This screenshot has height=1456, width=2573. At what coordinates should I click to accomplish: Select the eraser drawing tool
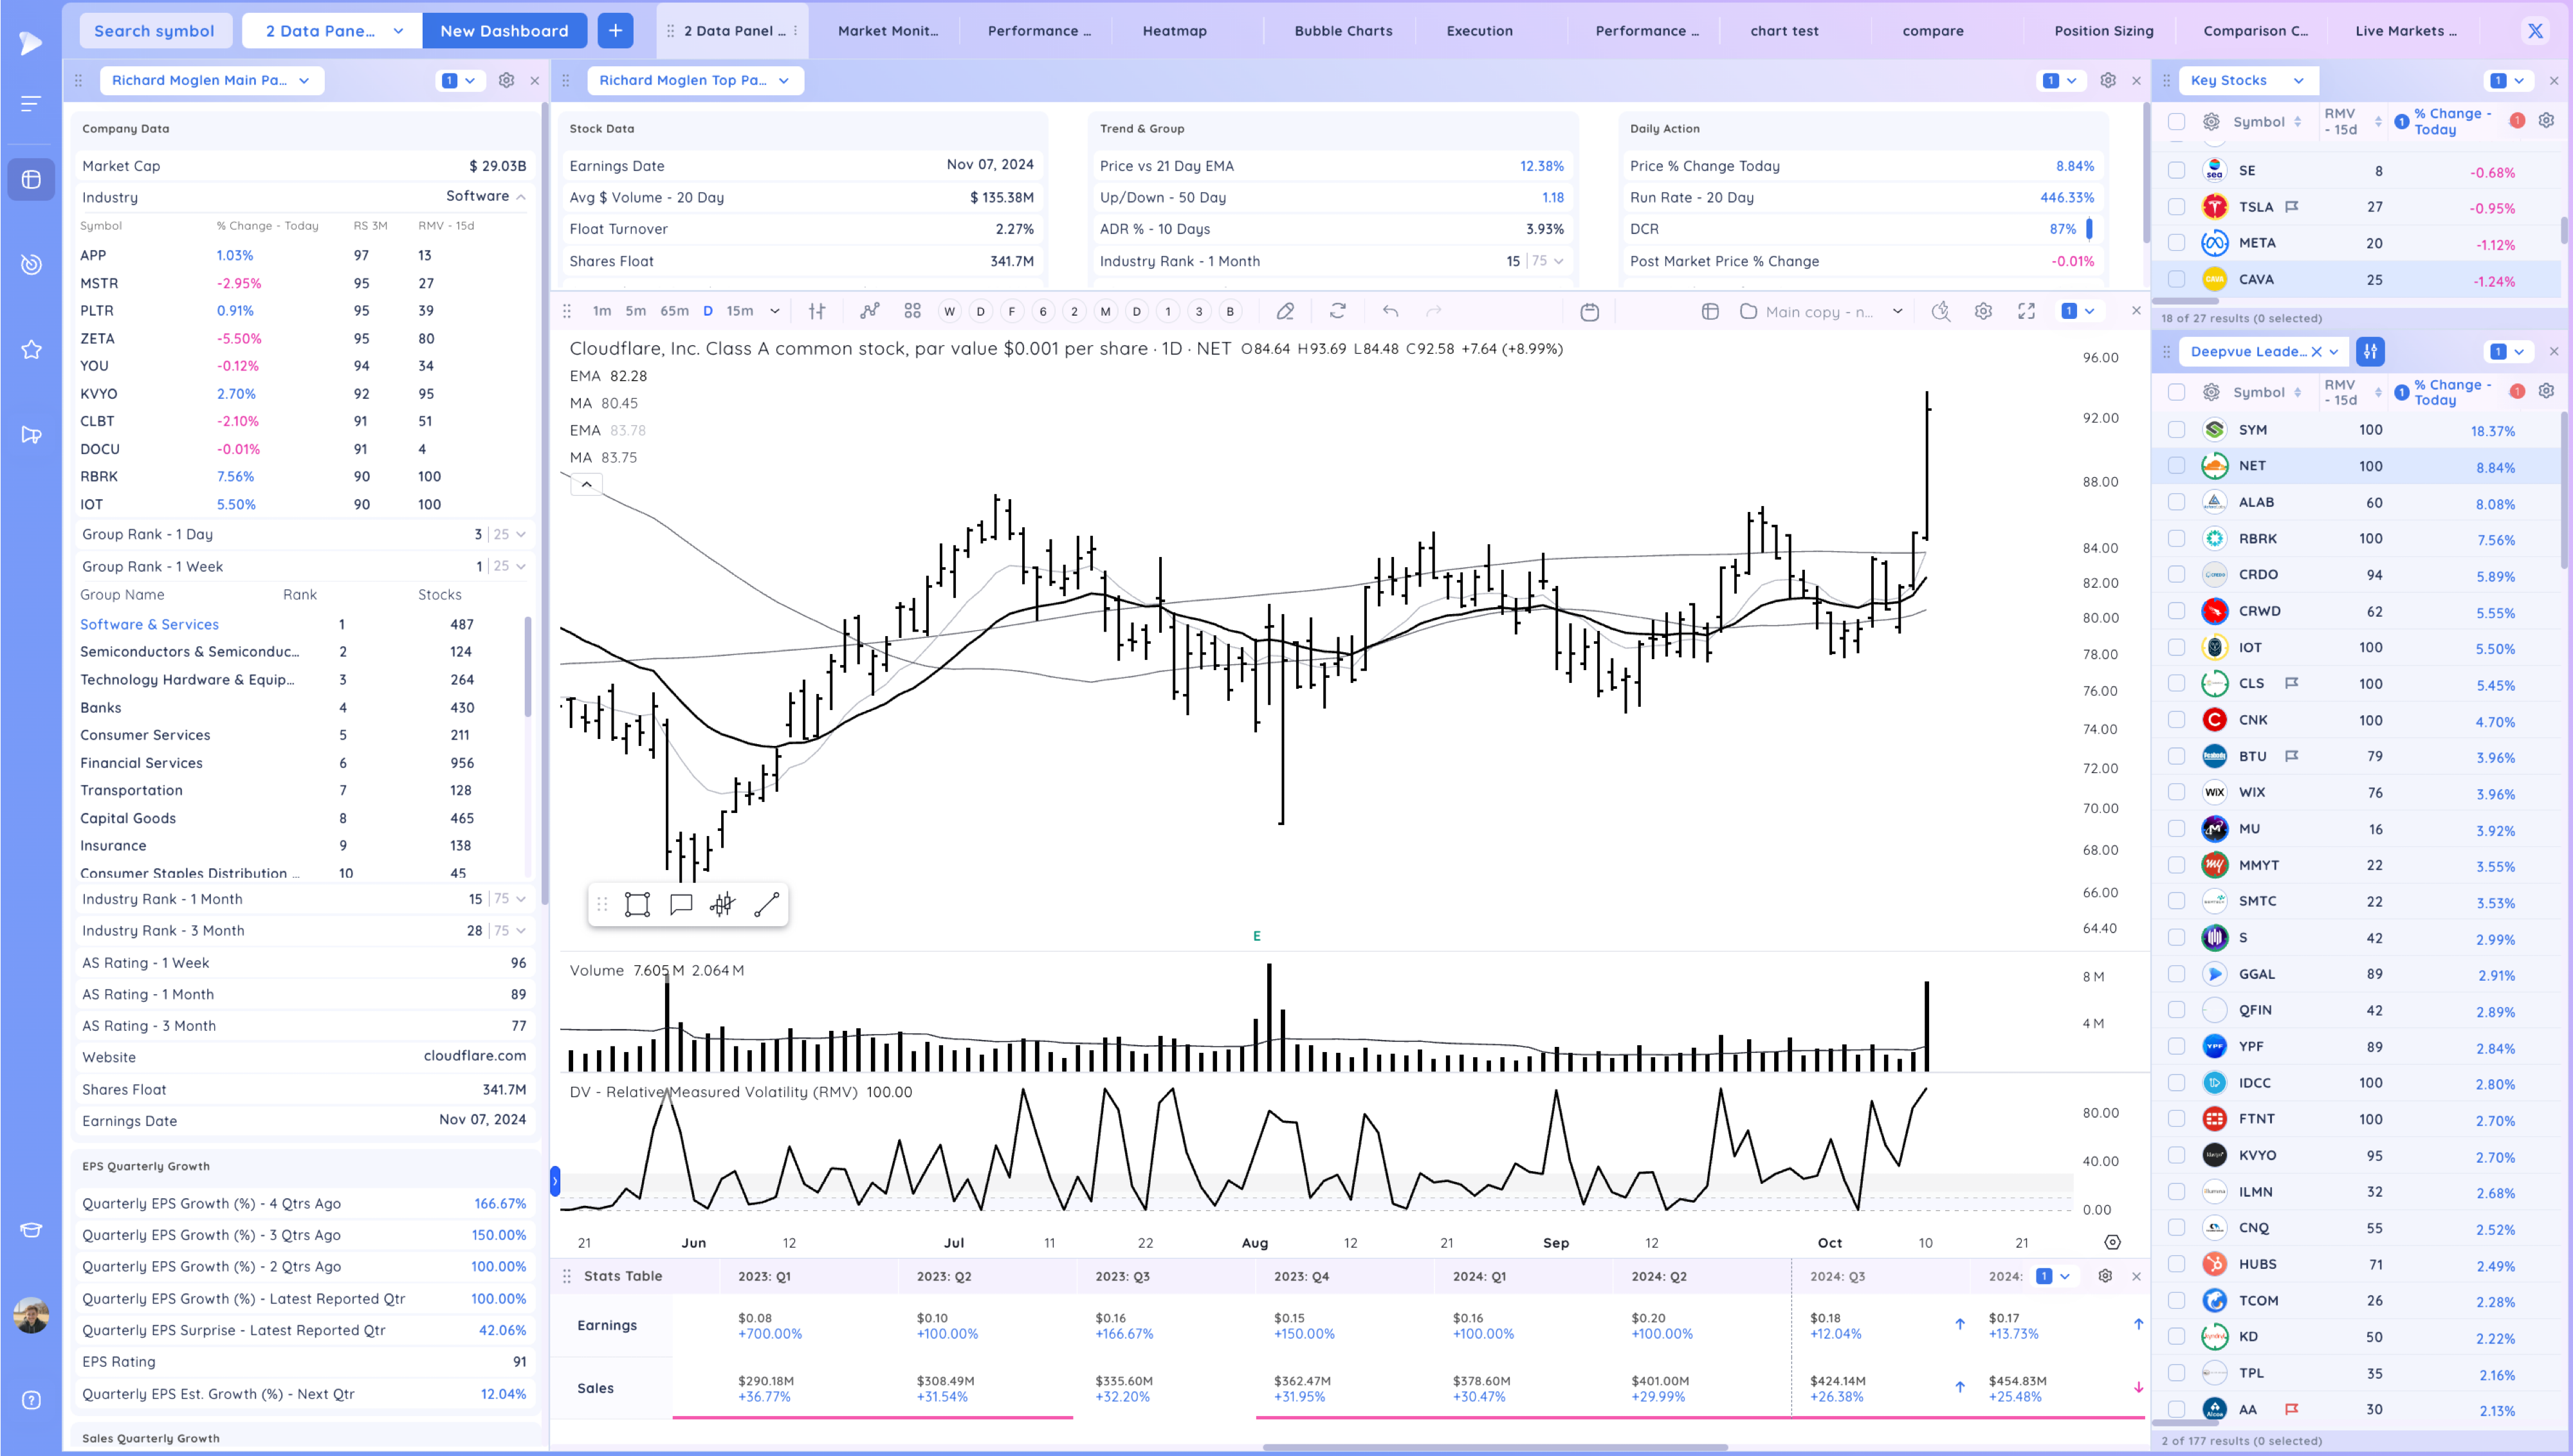click(1285, 312)
